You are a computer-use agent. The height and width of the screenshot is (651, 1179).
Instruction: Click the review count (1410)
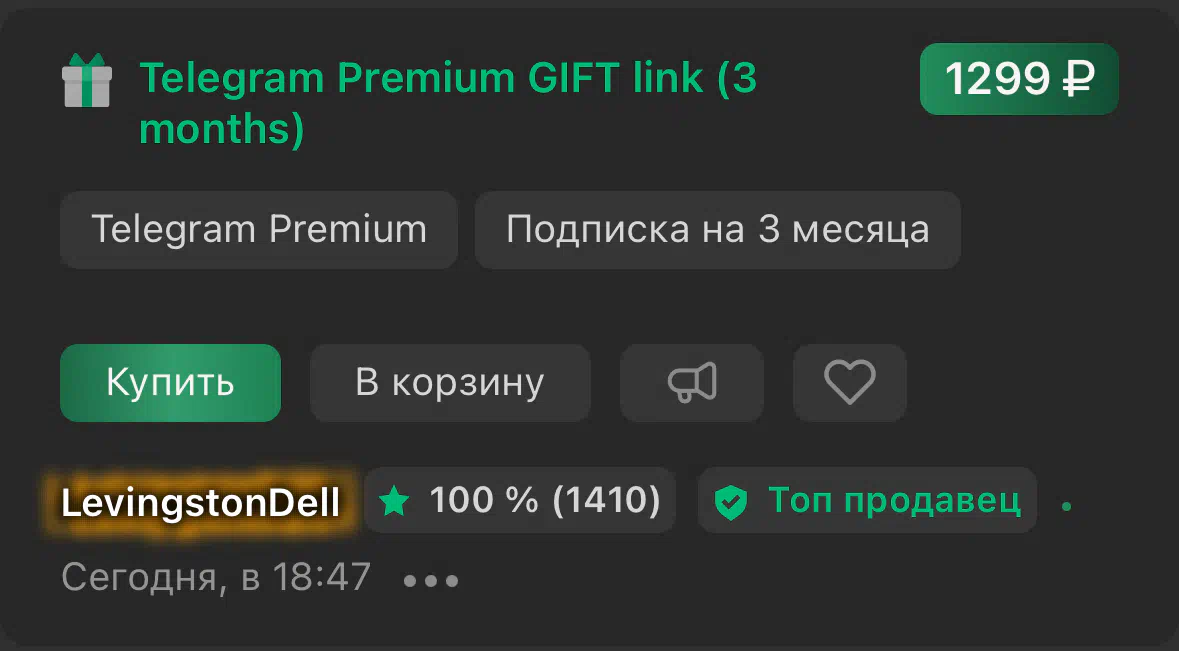[606, 501]
